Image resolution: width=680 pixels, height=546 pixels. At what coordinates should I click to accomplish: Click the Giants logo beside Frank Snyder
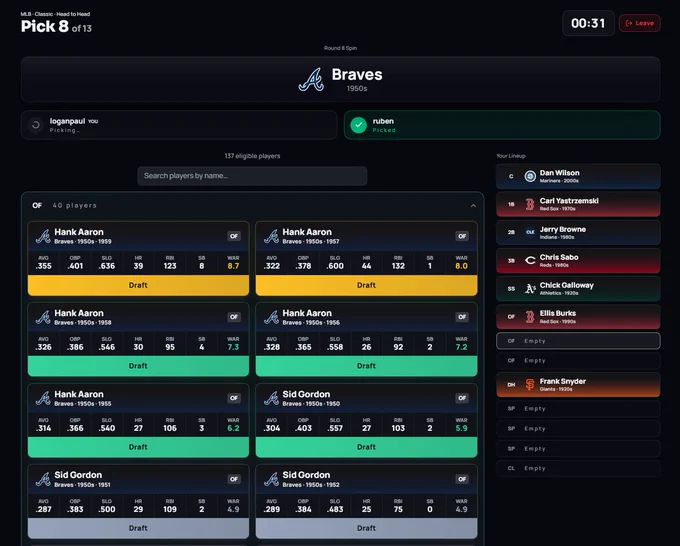530,384
